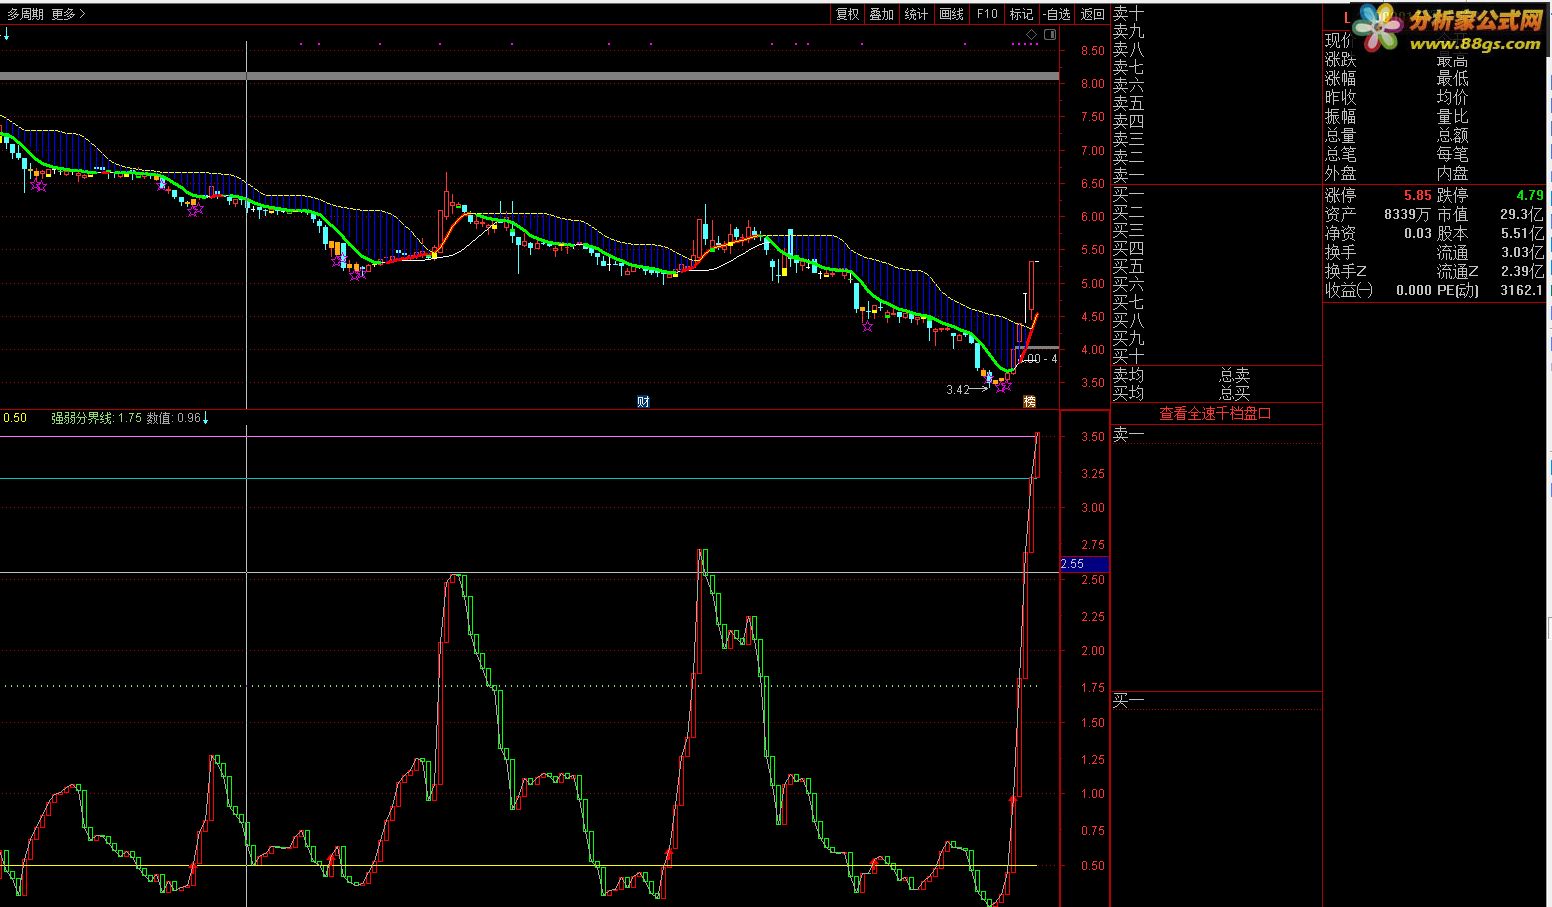Click the purple star signal near 3.42 low
1552x907 pixels.
1003,386
